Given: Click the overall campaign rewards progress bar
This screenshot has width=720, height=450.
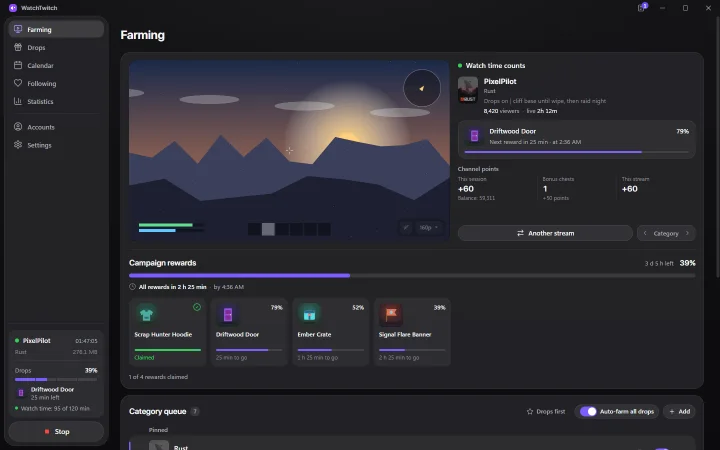Looking at the screenshot, I should coord(412,276).
